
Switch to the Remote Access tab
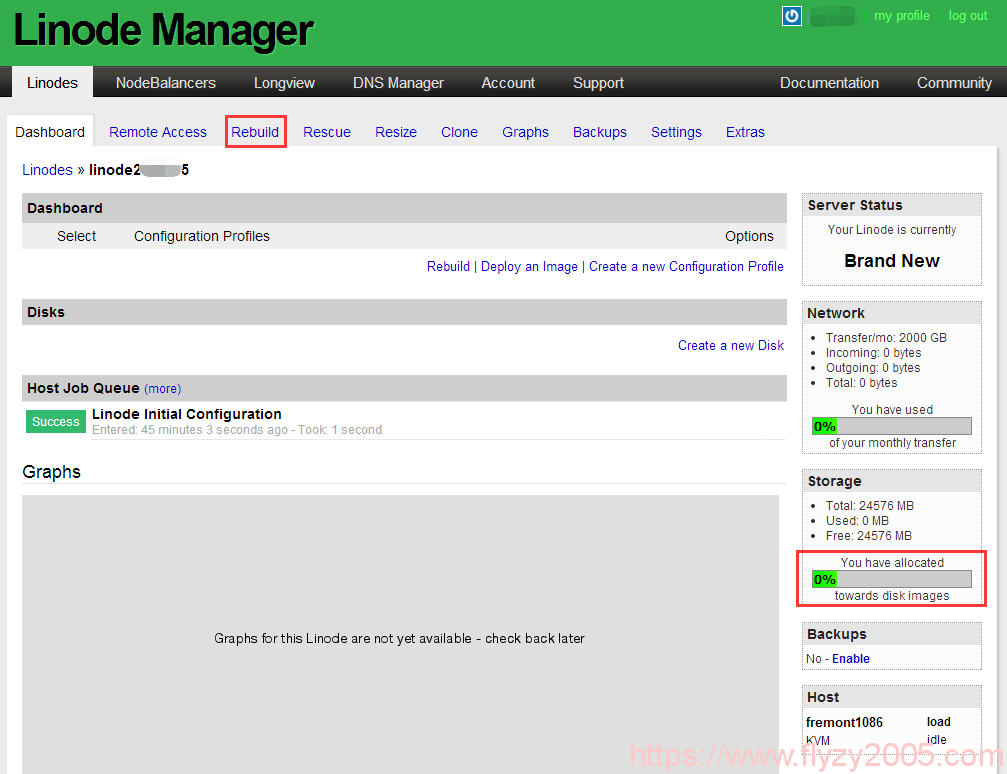pyautogui.click(x=158, y=132)
